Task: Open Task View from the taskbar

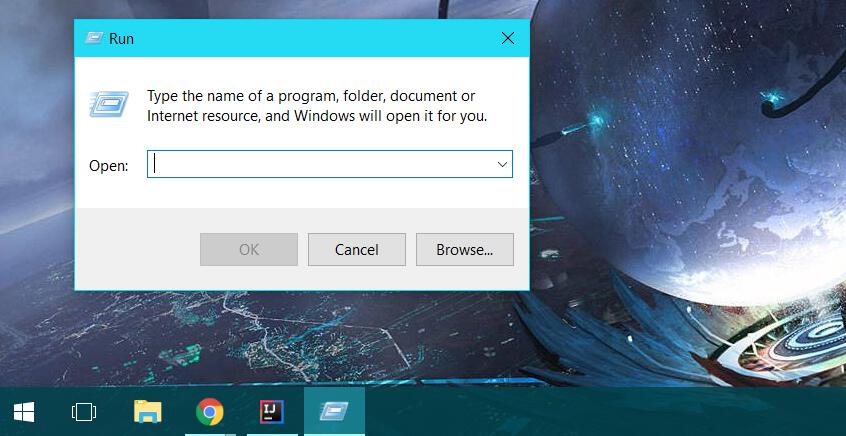Action: pyautogui.click(x=84, y=412)
